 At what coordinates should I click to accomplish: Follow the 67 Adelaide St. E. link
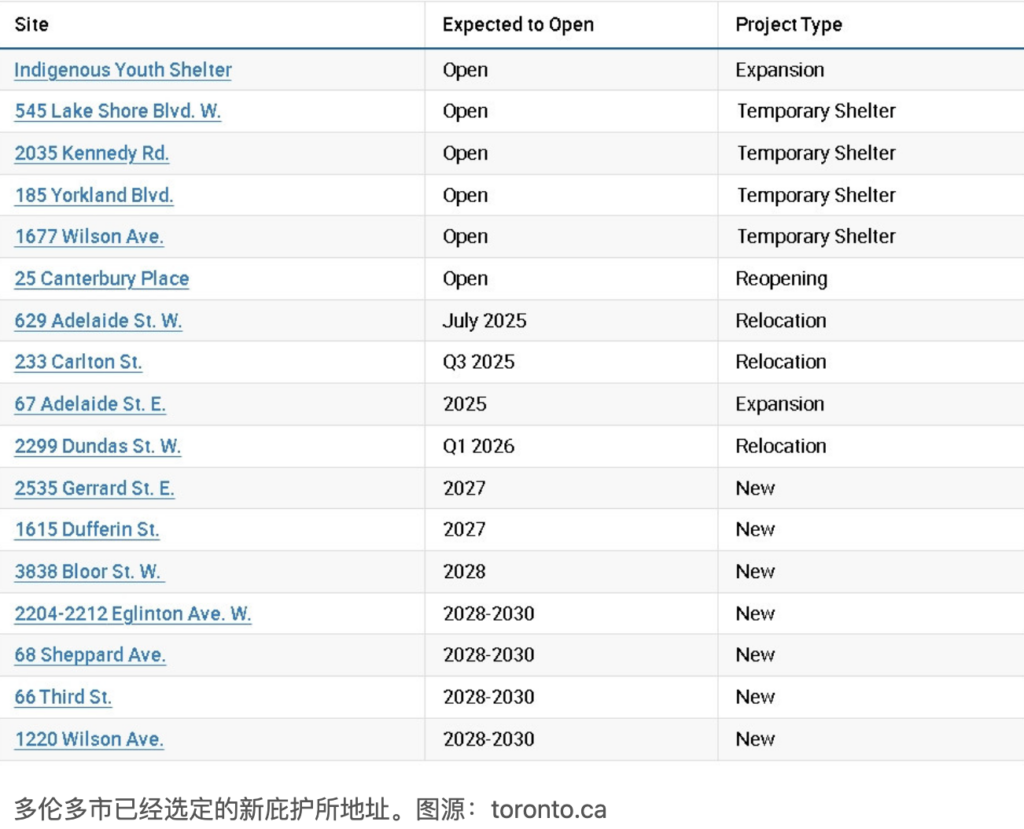[90, 404]
